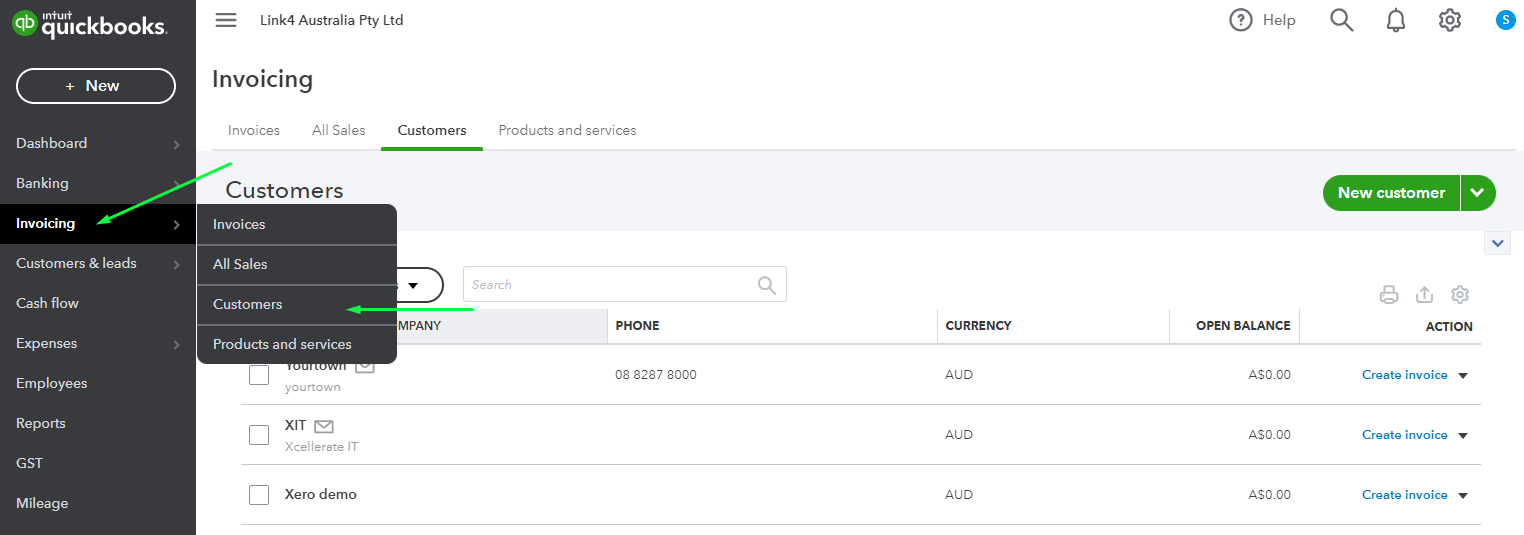
Task: Create invoice for XIT
Action: (1404, 435)
